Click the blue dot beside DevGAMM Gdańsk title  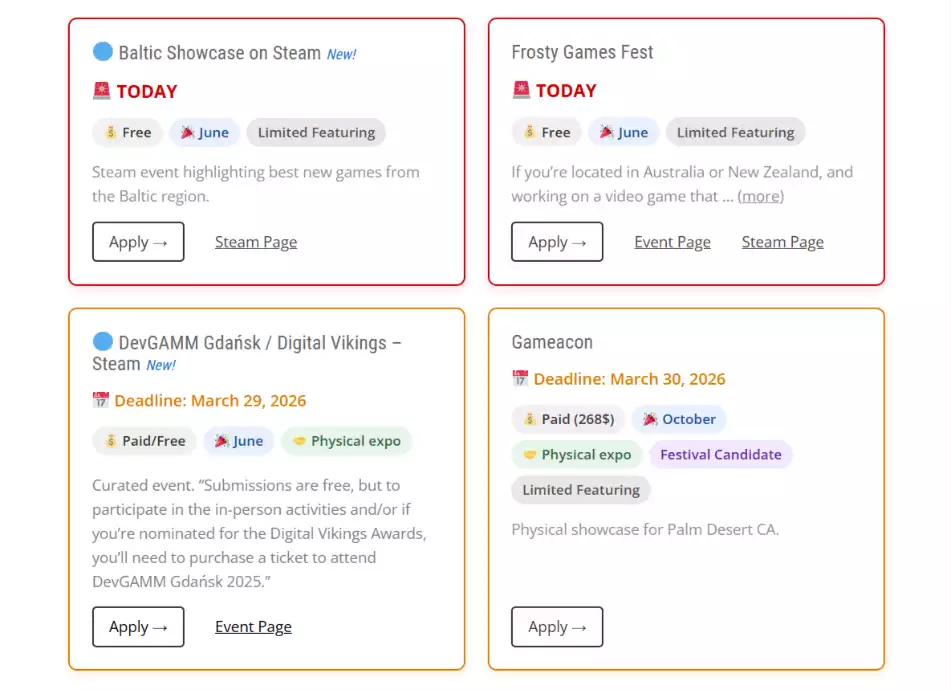[x=102, y=341]
